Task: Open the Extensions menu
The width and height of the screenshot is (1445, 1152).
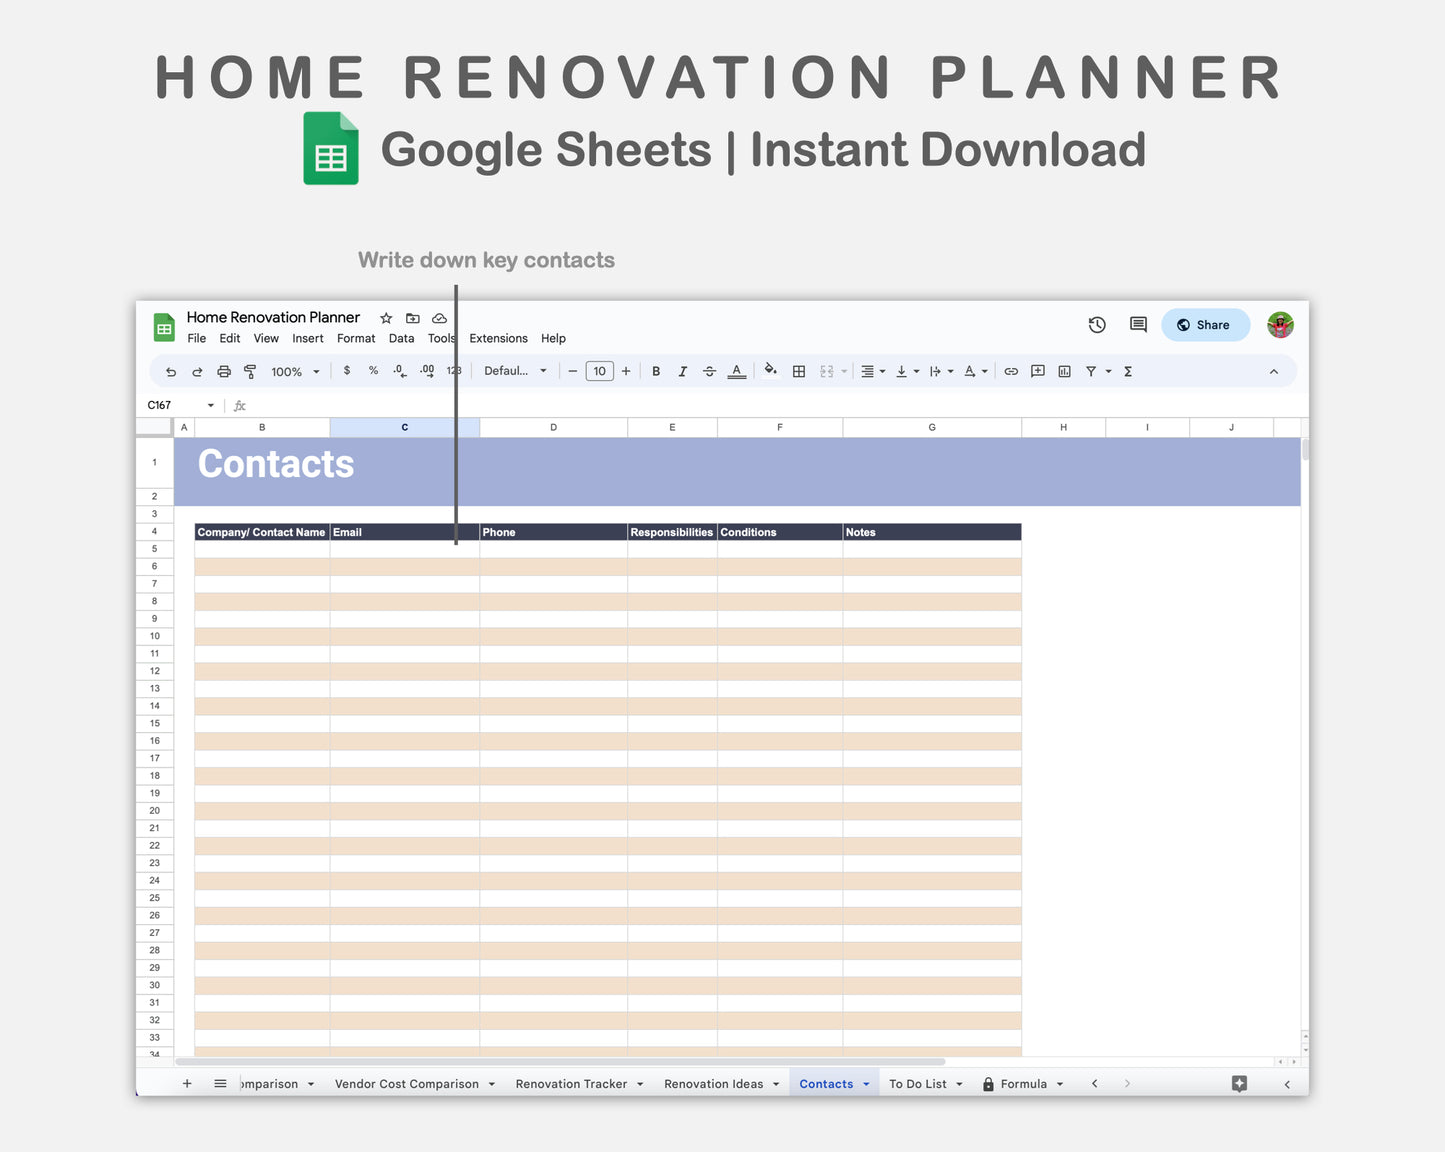Action: 498,339
